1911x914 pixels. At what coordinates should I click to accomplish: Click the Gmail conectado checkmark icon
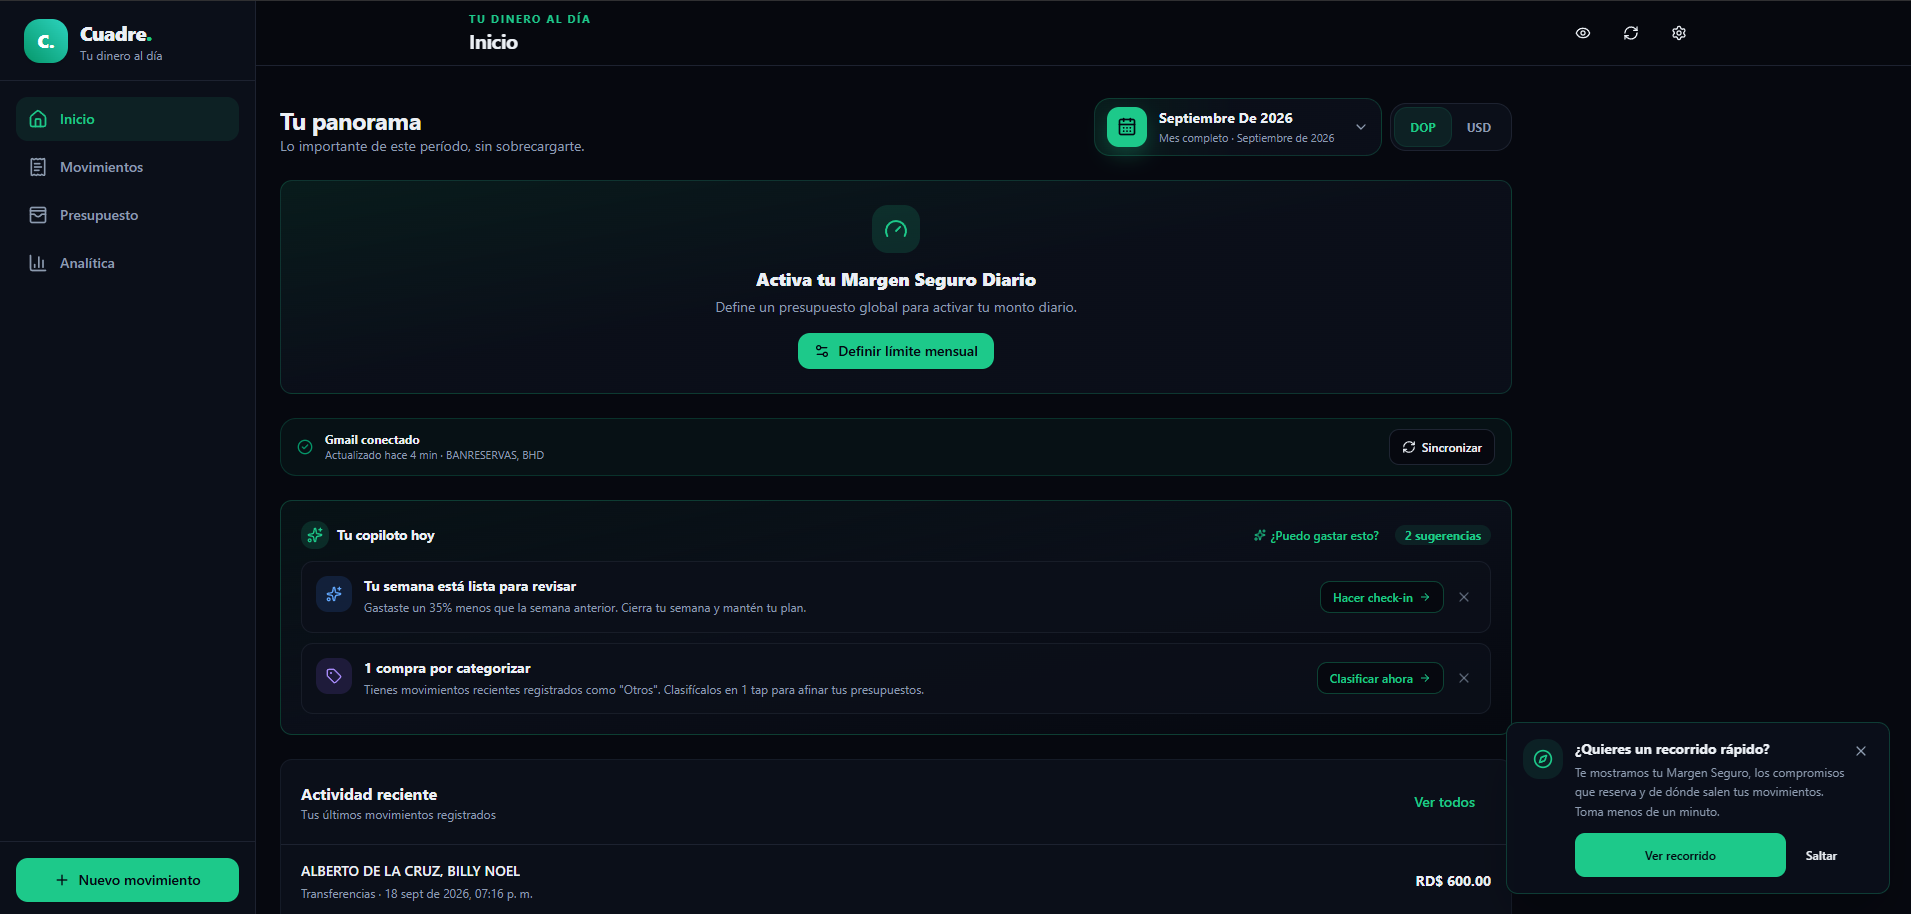click(x=305, y=447)
